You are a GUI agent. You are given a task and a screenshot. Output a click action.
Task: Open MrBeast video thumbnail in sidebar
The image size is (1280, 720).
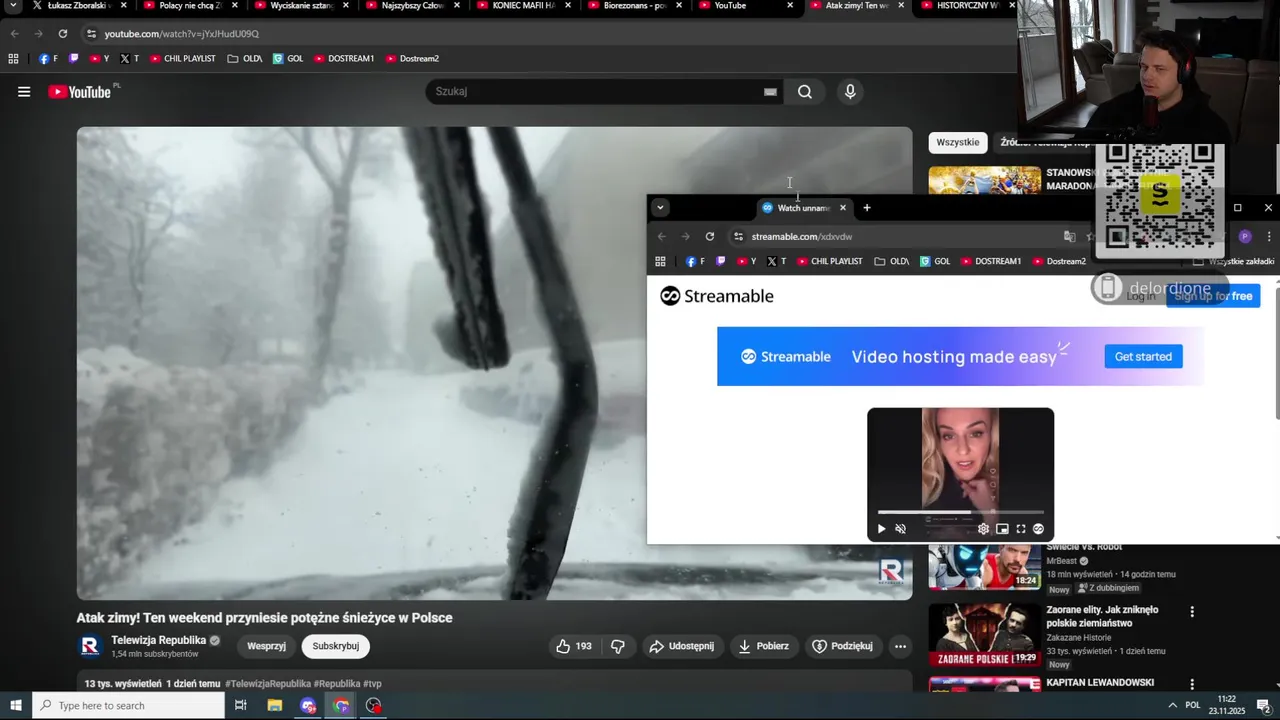pos(985,567)
